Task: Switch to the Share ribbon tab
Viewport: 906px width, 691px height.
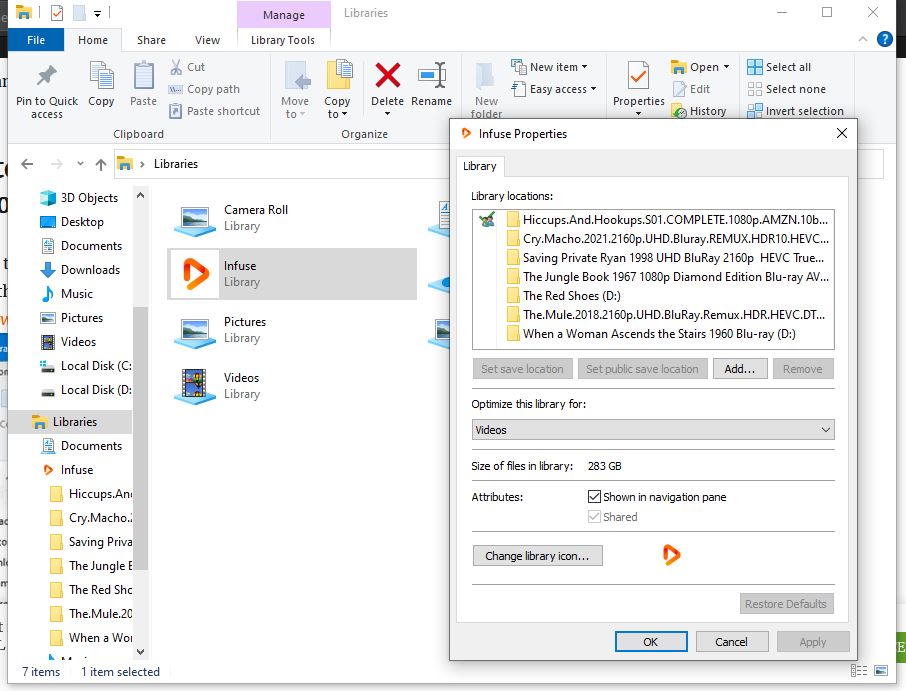Action: coord(151,40)
